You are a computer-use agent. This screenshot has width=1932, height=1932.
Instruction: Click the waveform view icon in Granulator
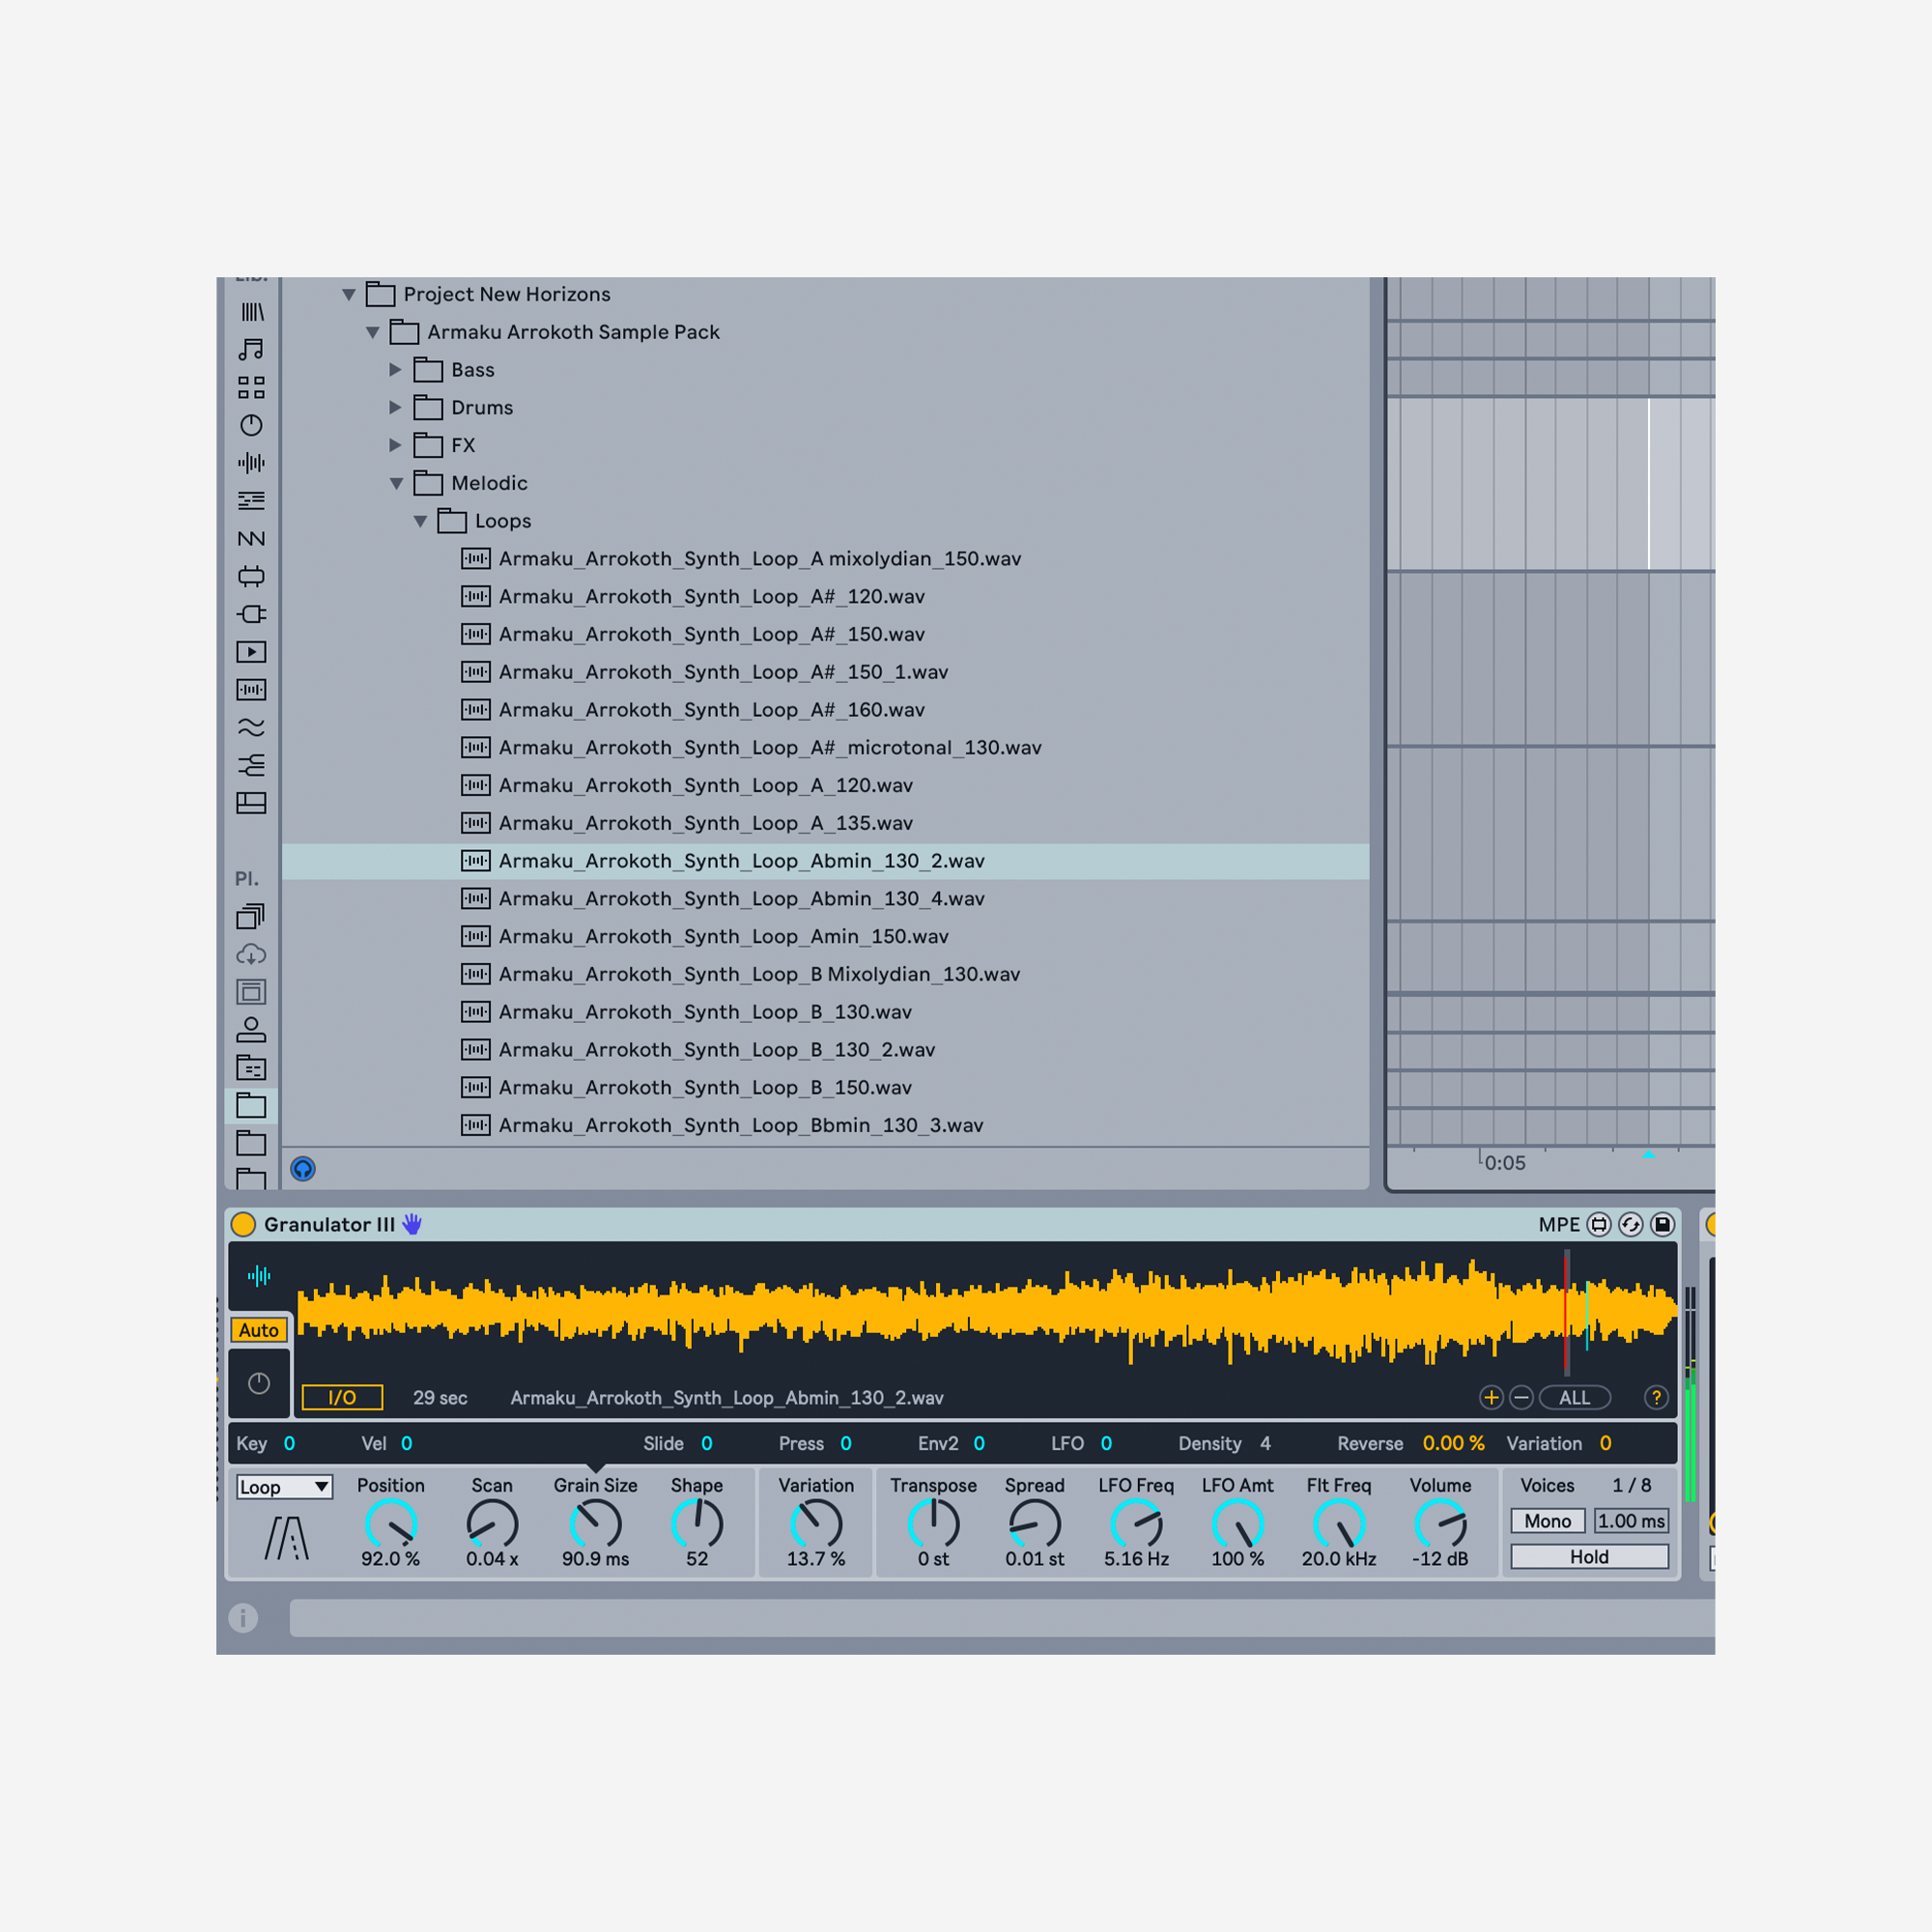[259, 1276]
